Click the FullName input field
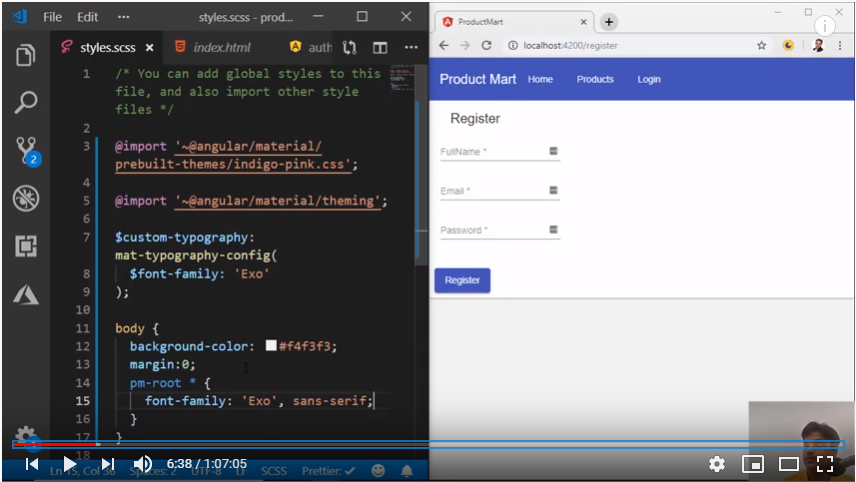The width and height of the screenshot is (856, 482). tap(492, 152)
